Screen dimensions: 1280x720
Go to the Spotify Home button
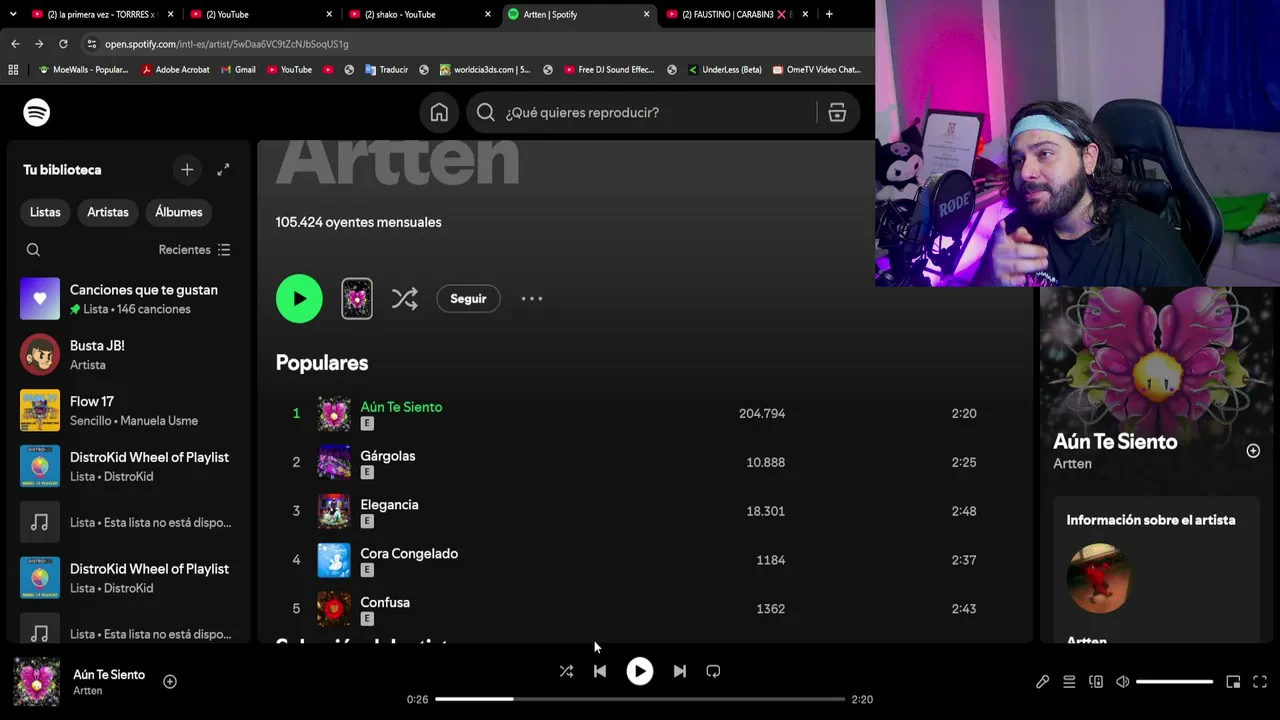tap(439, 112)
